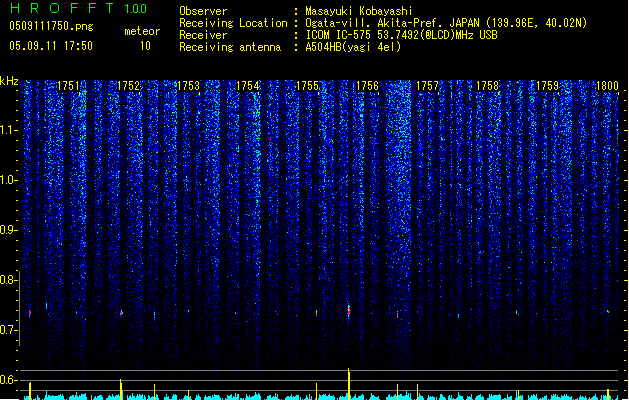The height and width of the screenshot is (400, 629).
Task: Click the meteor count value 10
Action: pyautogui.click(x=145, y=46)
